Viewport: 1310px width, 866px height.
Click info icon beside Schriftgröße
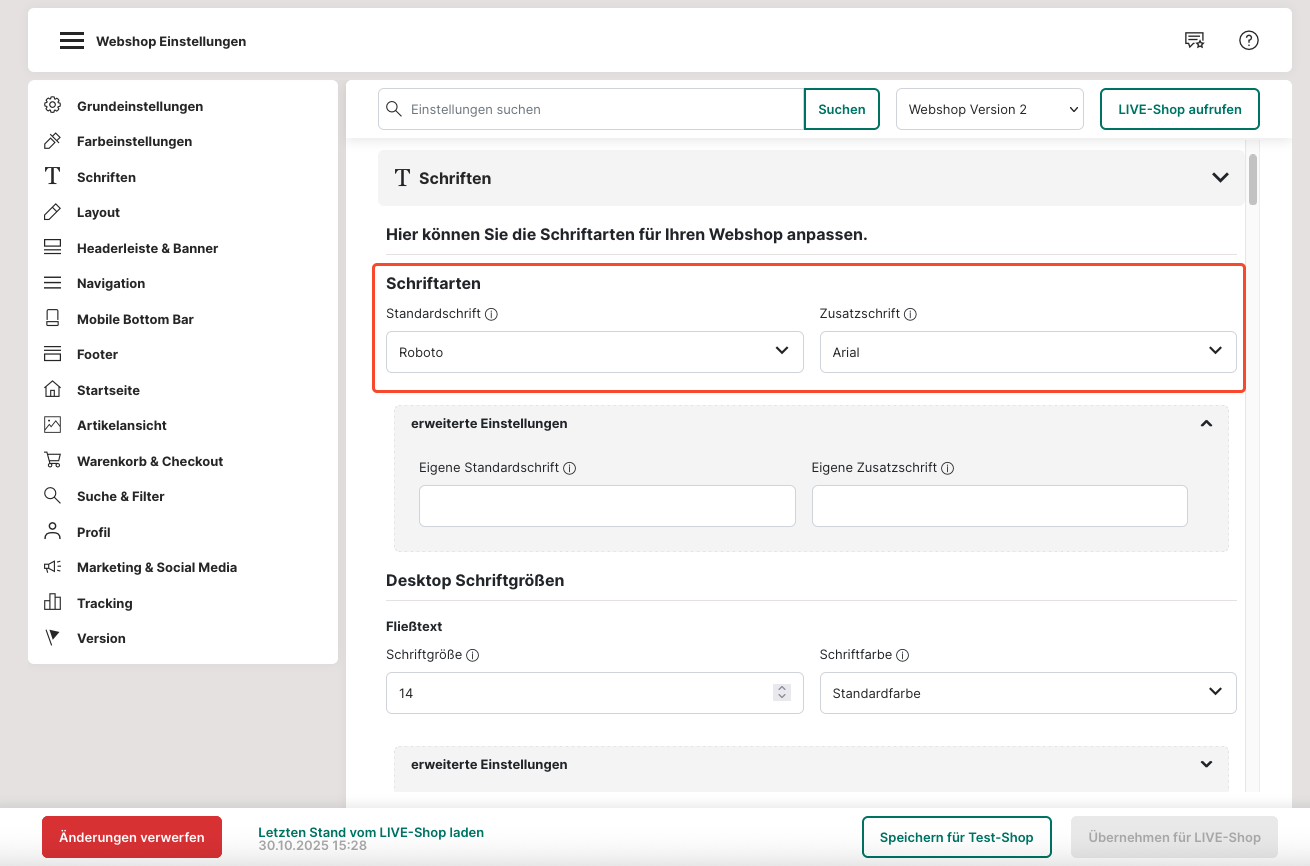(473, 656)
